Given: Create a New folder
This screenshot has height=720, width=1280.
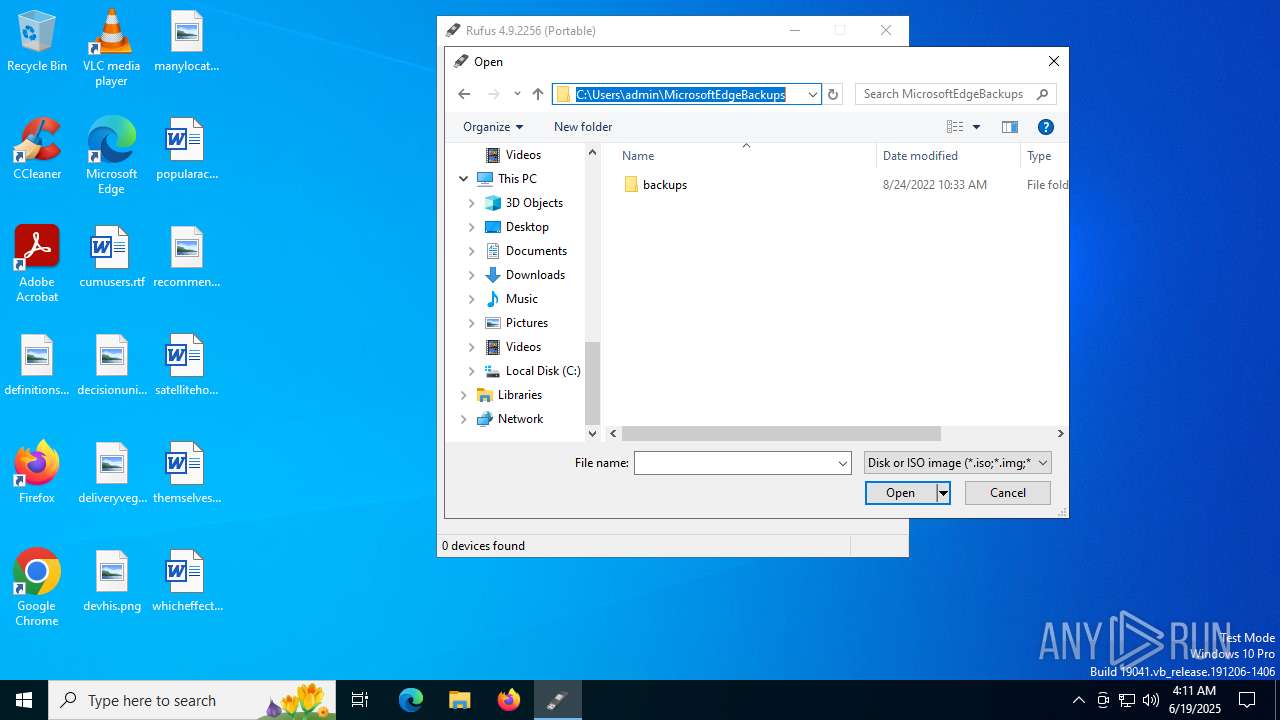Looking at the screenshot, I should [583, 127].
